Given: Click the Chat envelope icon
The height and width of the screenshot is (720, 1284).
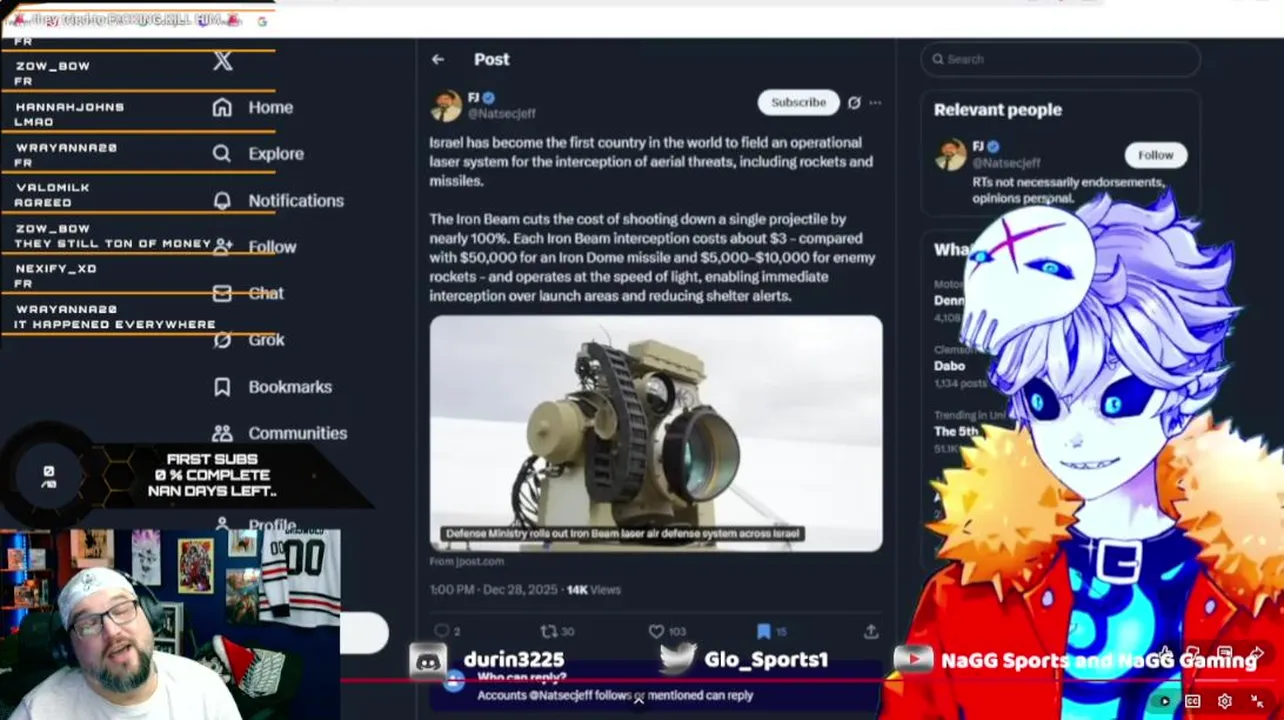Looking at the screenshot, I should point(222,293).
